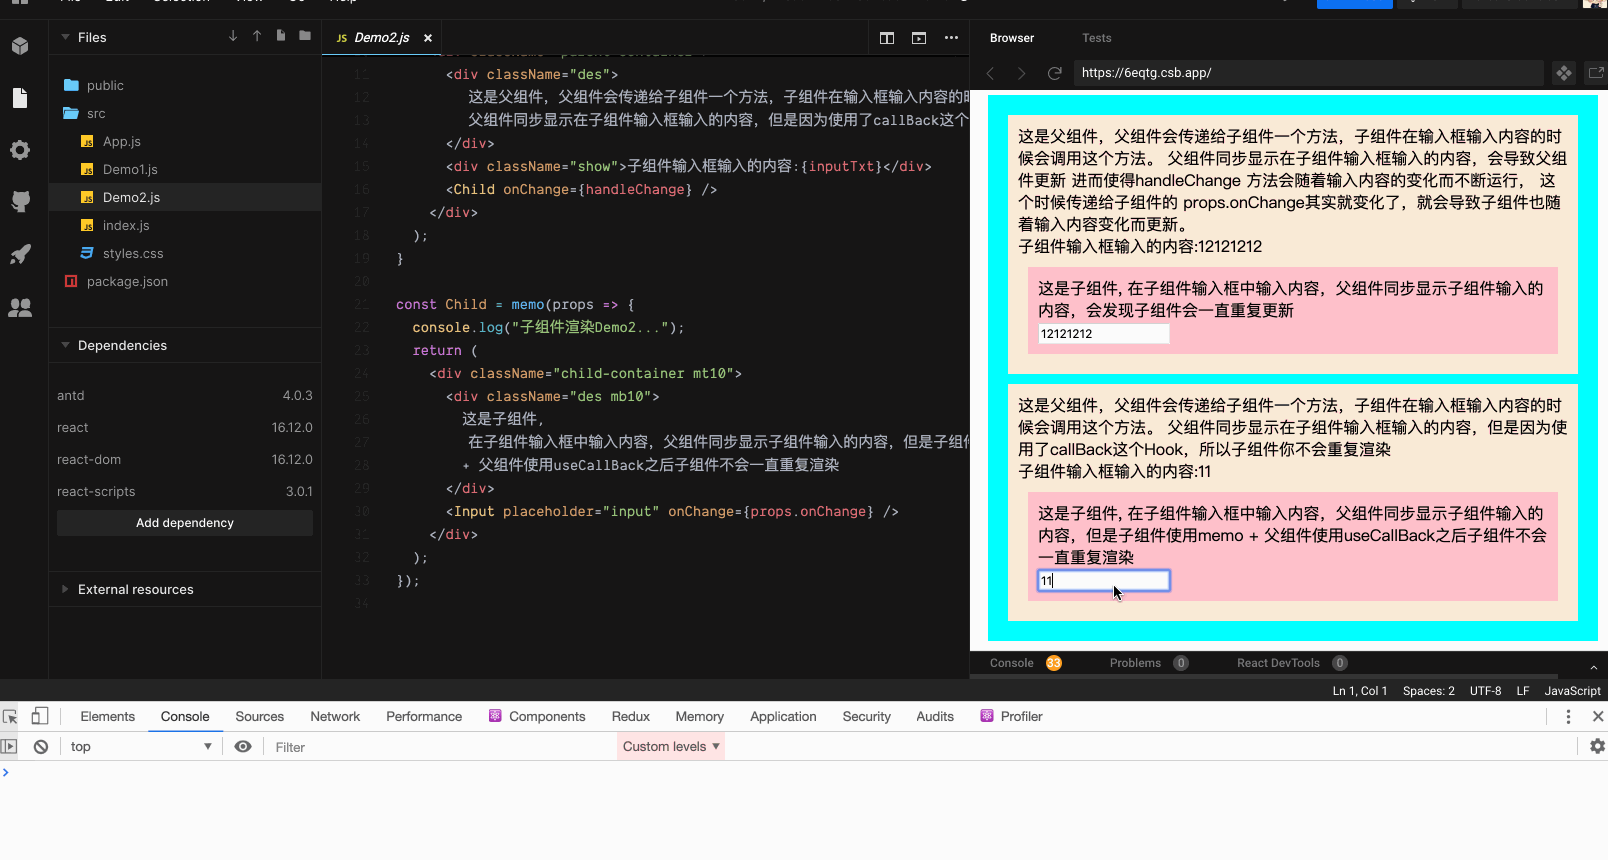Click the Add dependency button

(x=185, y=523)
